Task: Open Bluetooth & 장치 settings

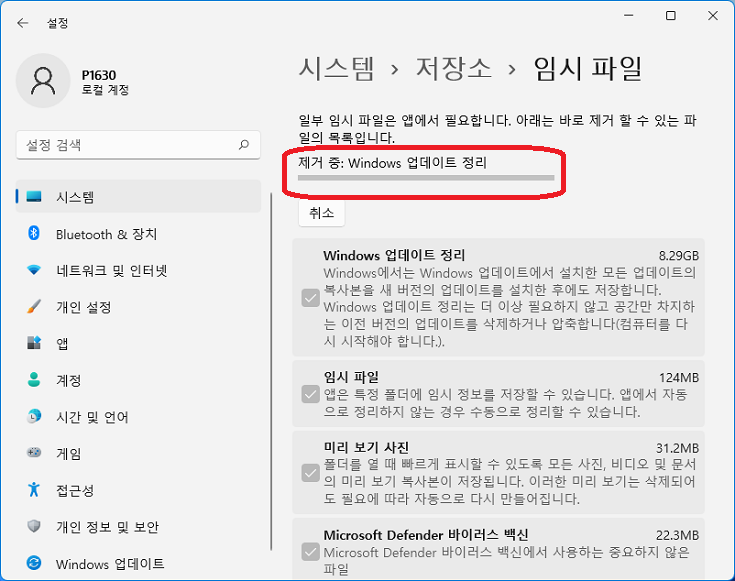Action: coord(138,234)
